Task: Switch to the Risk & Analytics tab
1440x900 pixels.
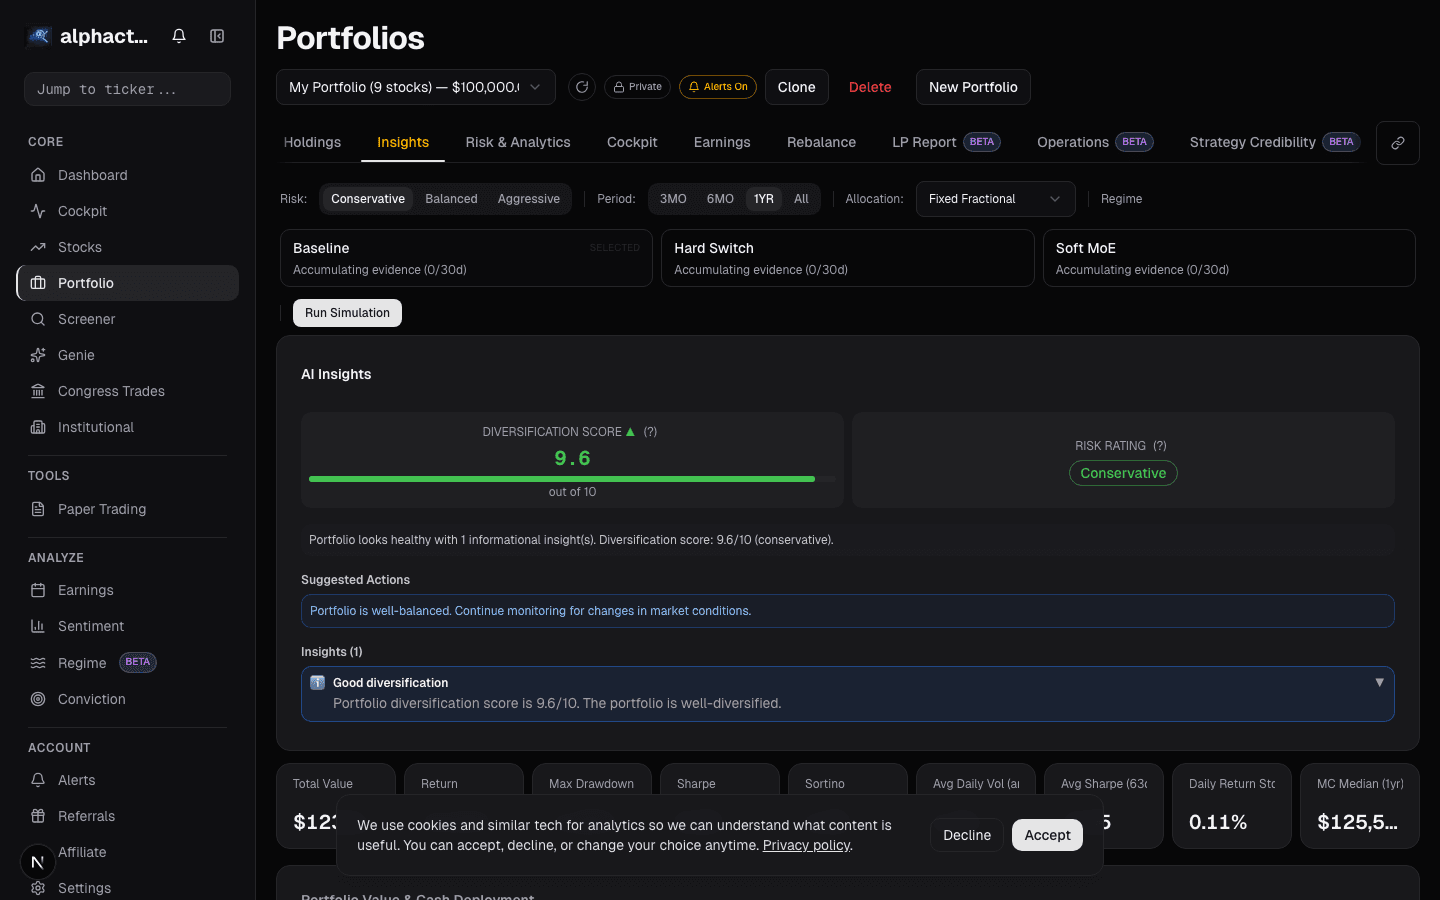Action: point(517,142)
